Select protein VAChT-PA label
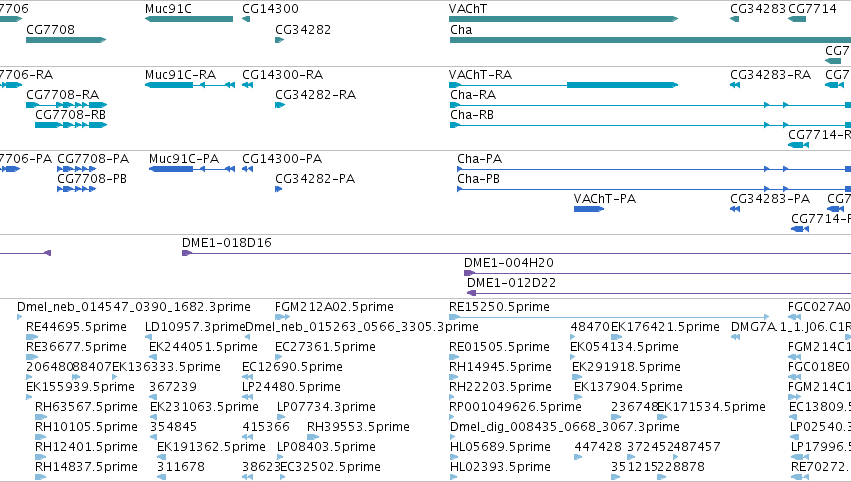This screenshot has height=482, width=851. click(605, 199)
